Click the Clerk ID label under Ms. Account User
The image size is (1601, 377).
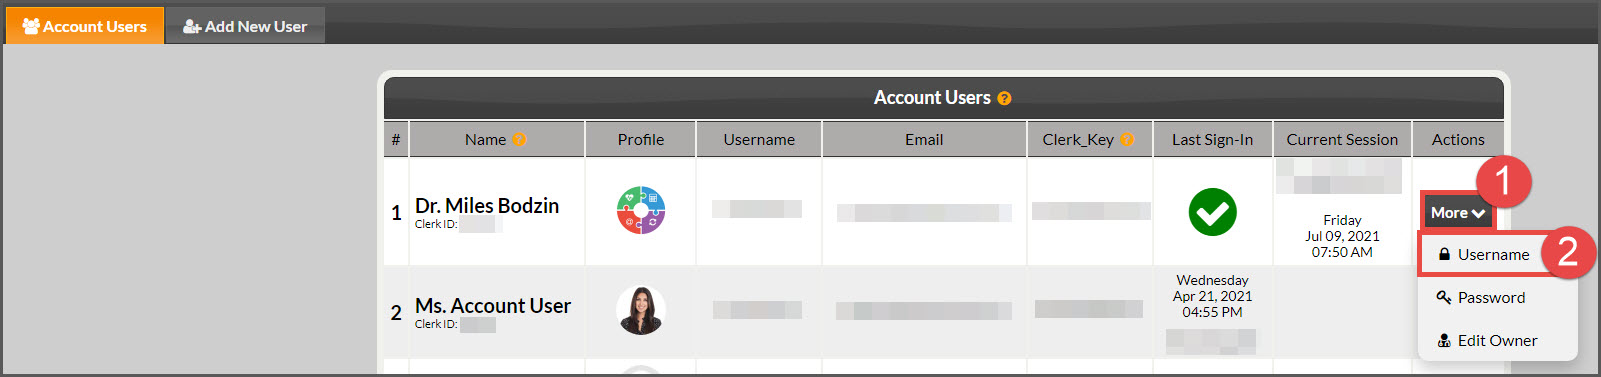click(x=436, y=324)
